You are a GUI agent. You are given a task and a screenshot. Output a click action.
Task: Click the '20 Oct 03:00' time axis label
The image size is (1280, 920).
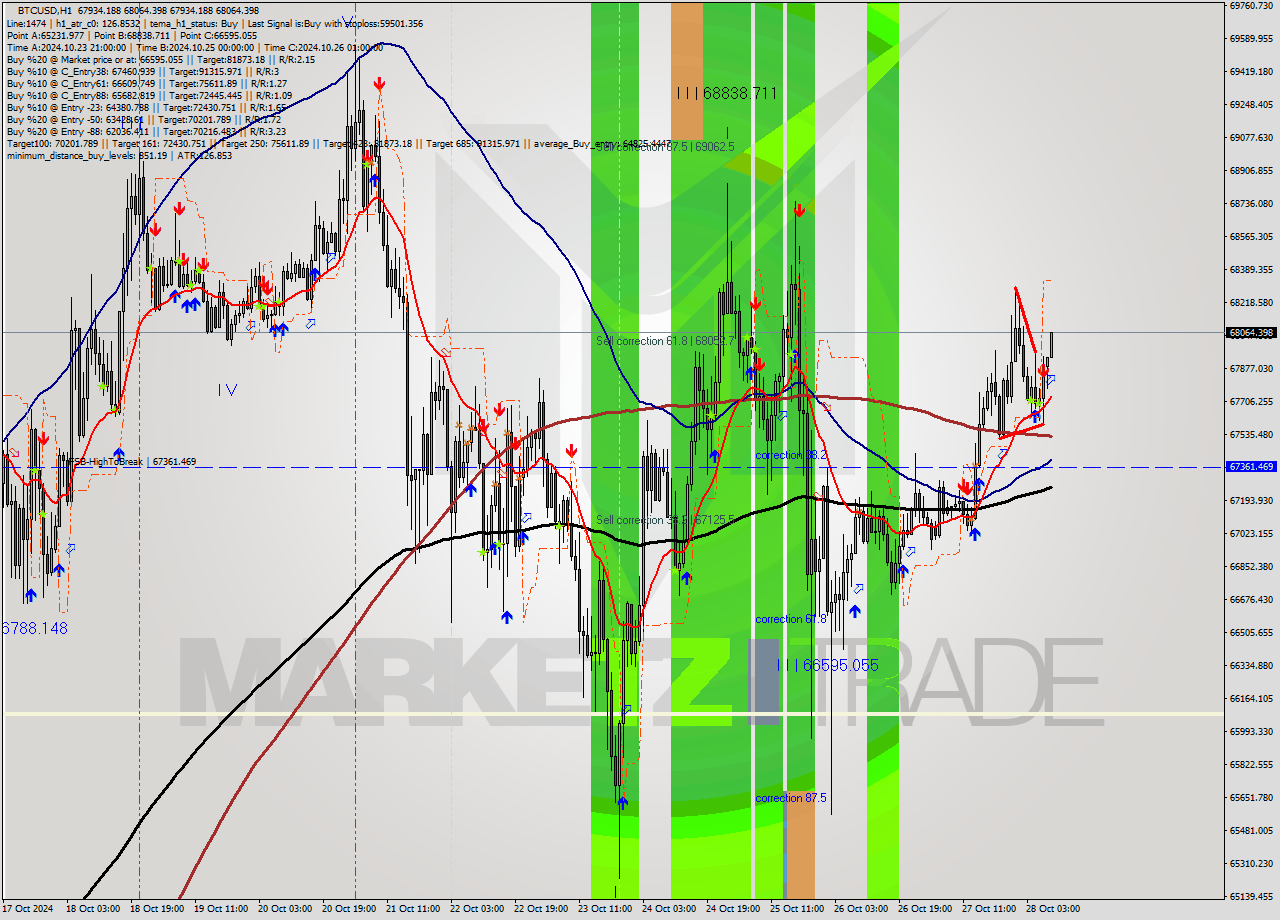(283, 909)
